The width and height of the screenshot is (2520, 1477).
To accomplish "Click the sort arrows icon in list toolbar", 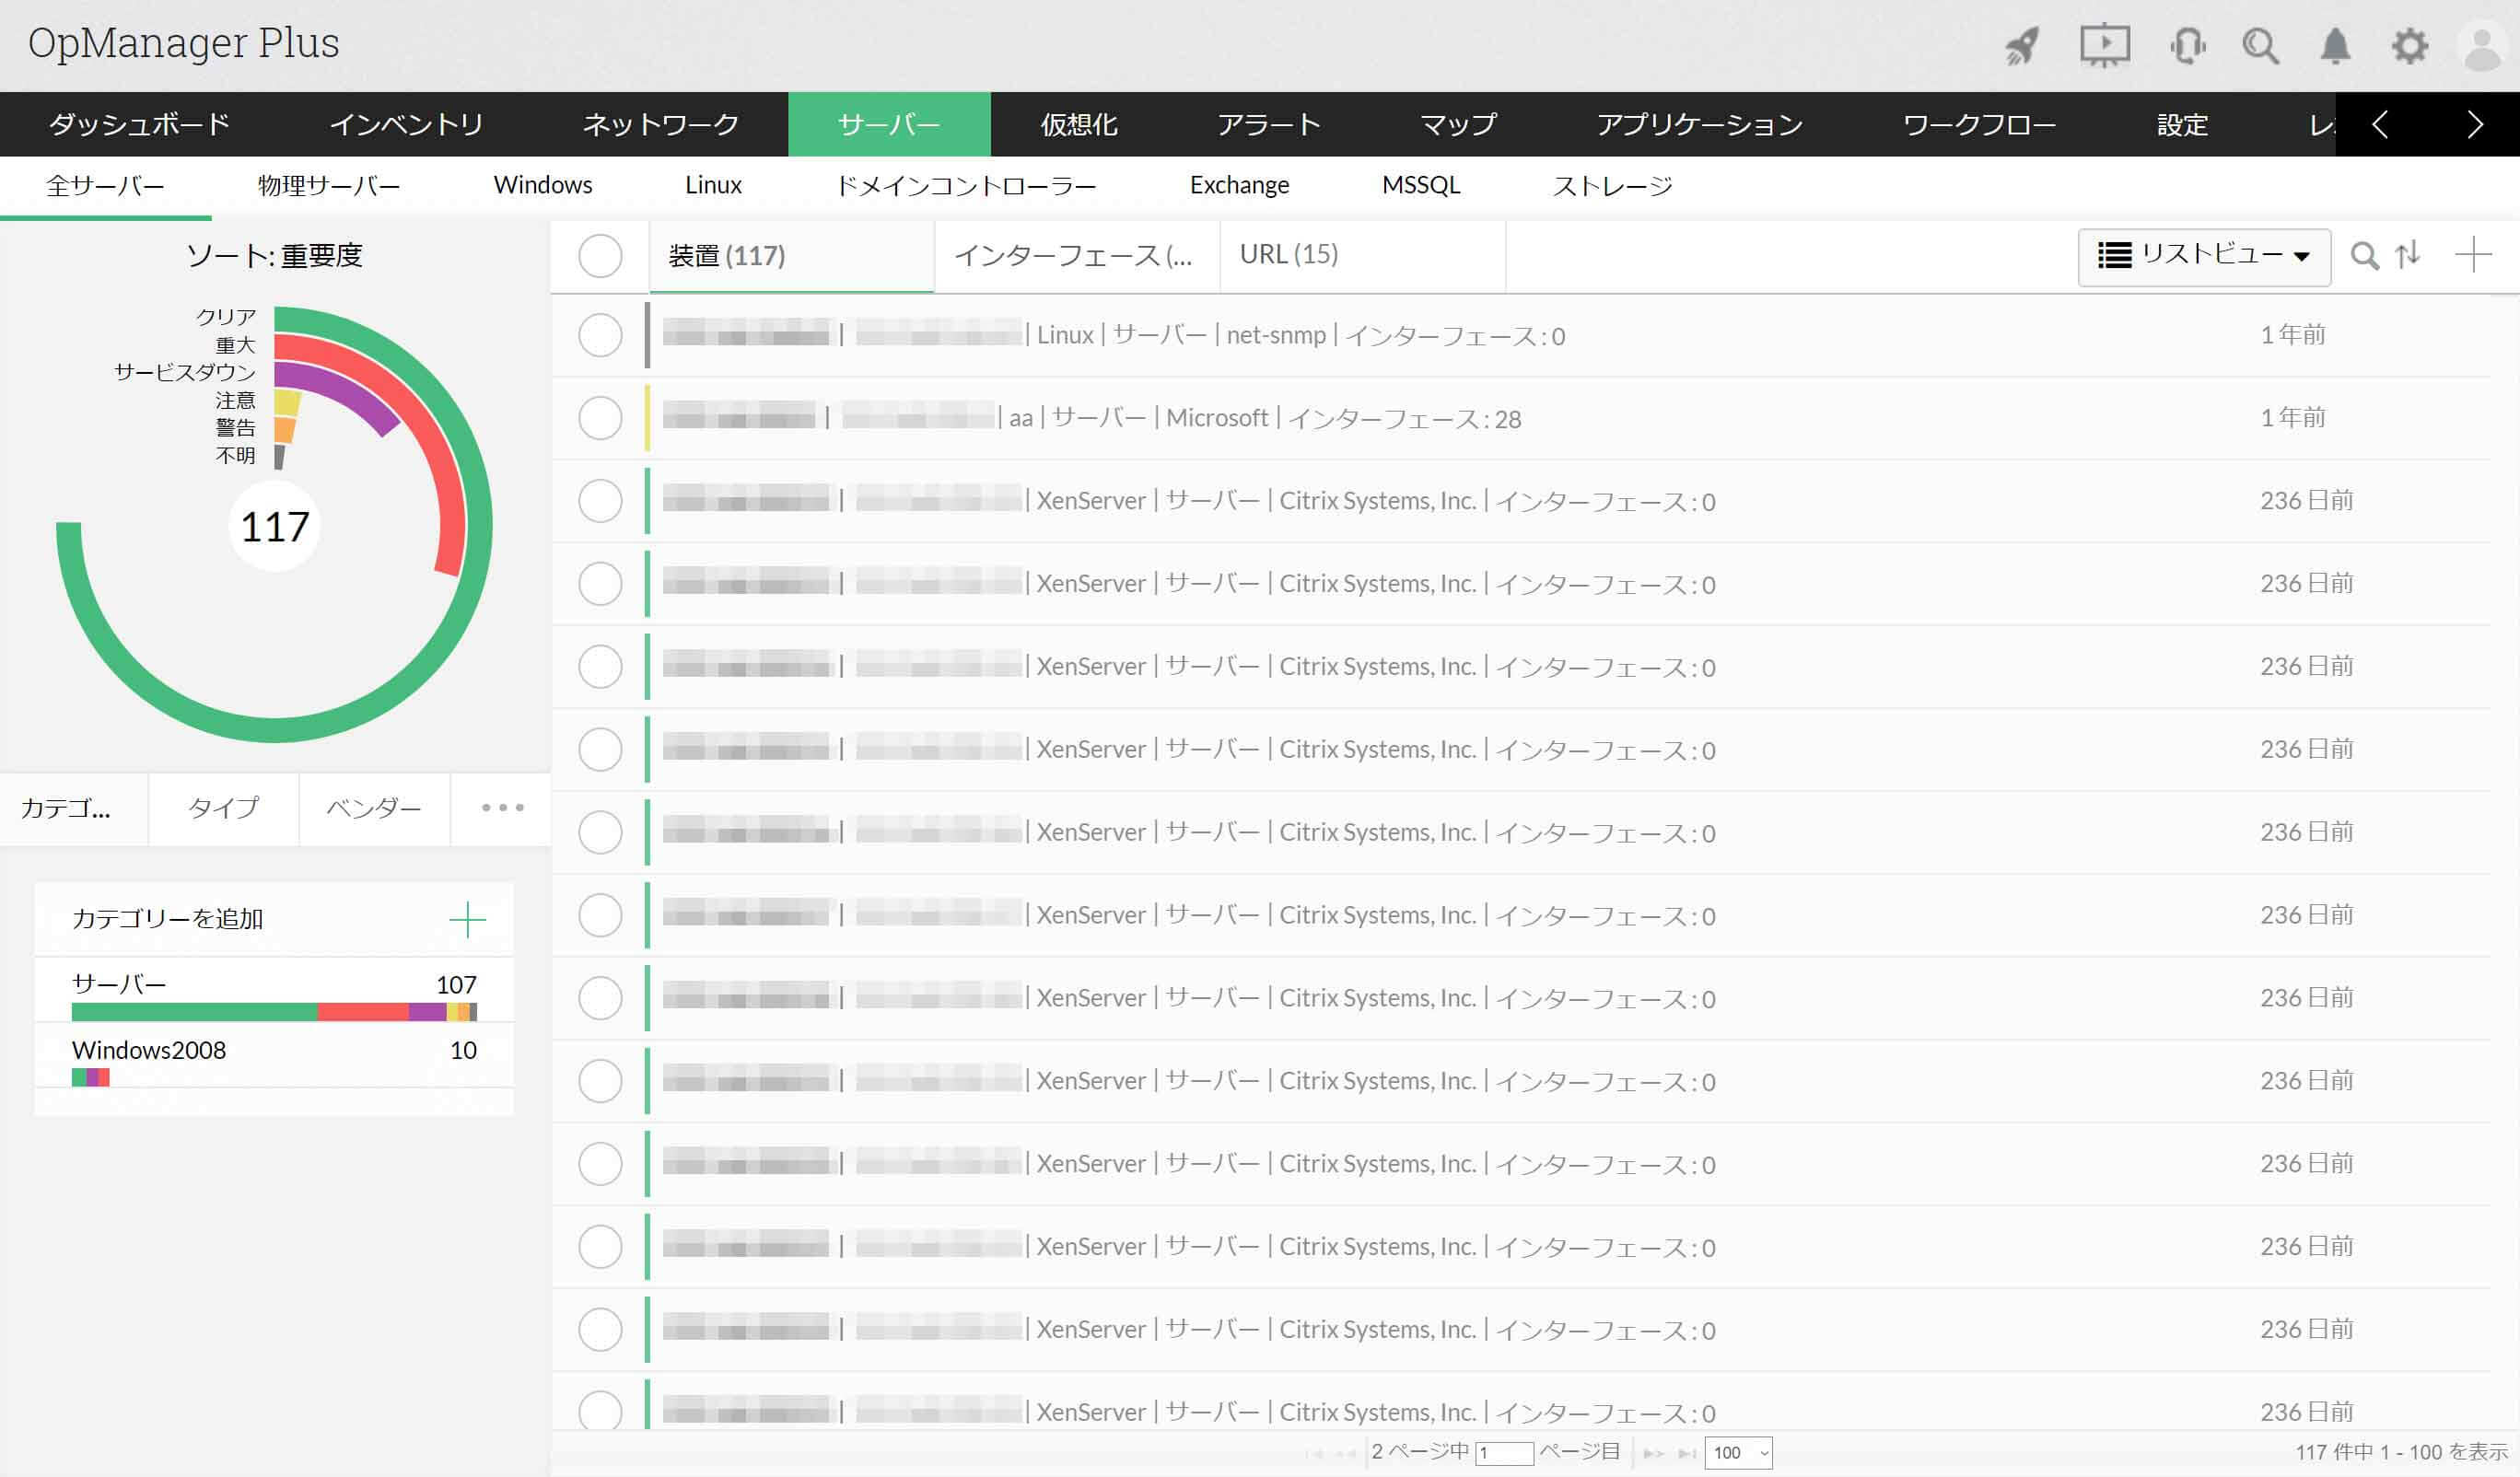I will coord(2408,256).
